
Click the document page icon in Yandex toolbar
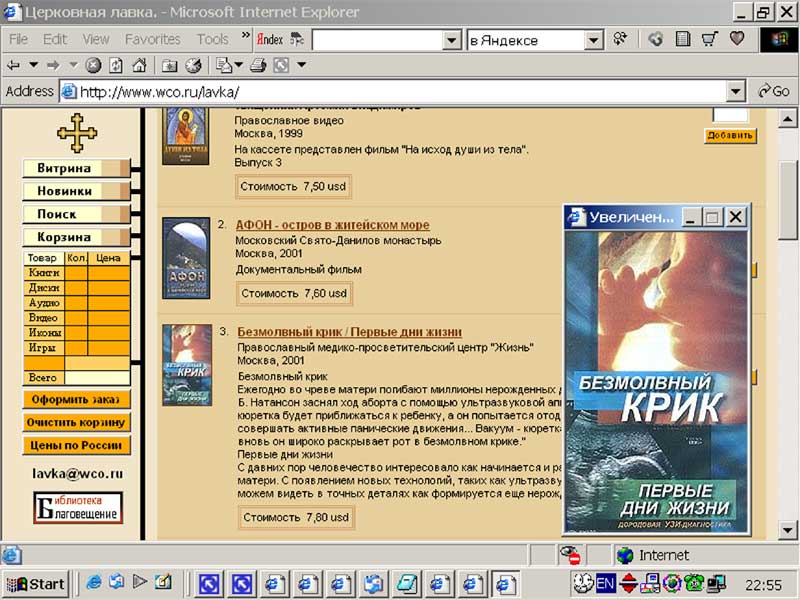click(683, 39)
